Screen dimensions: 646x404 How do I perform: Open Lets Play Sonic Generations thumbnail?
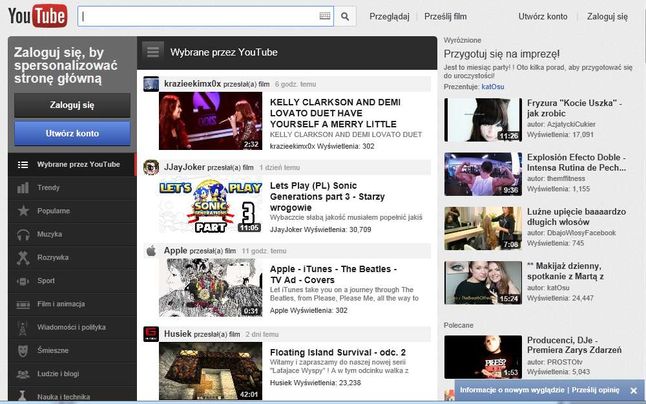coord(210,204)
